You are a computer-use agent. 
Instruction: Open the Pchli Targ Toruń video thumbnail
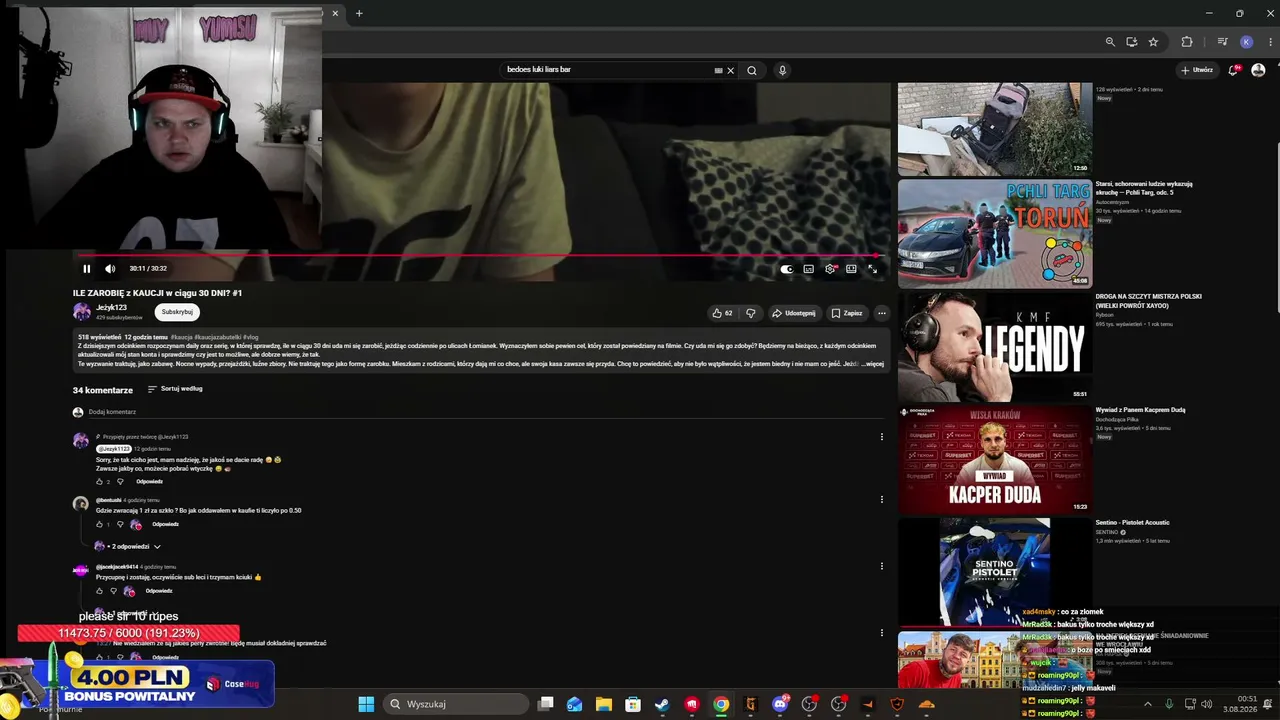pos(995,234)
